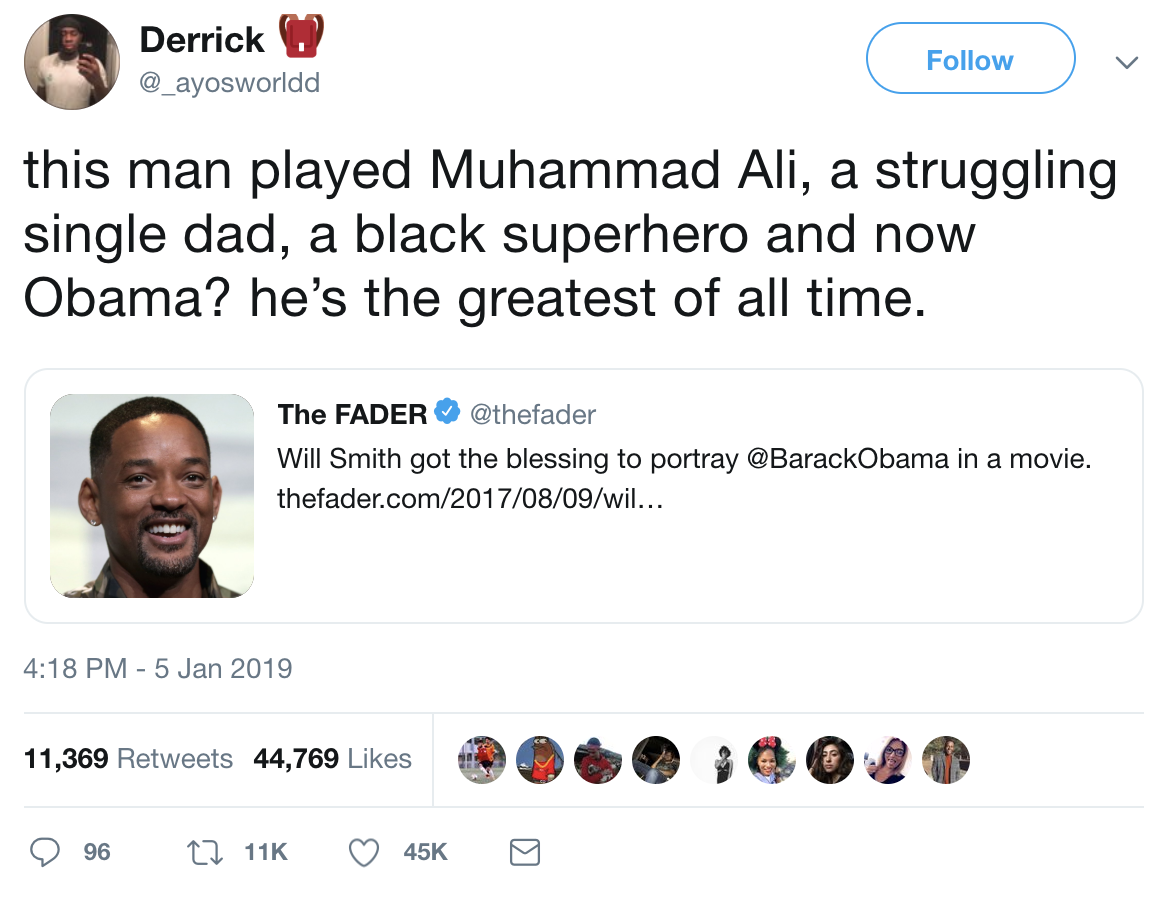This screenshot has width=1168, height=924.
Task: View the 11,369 Retweets list
Action: 128,759
